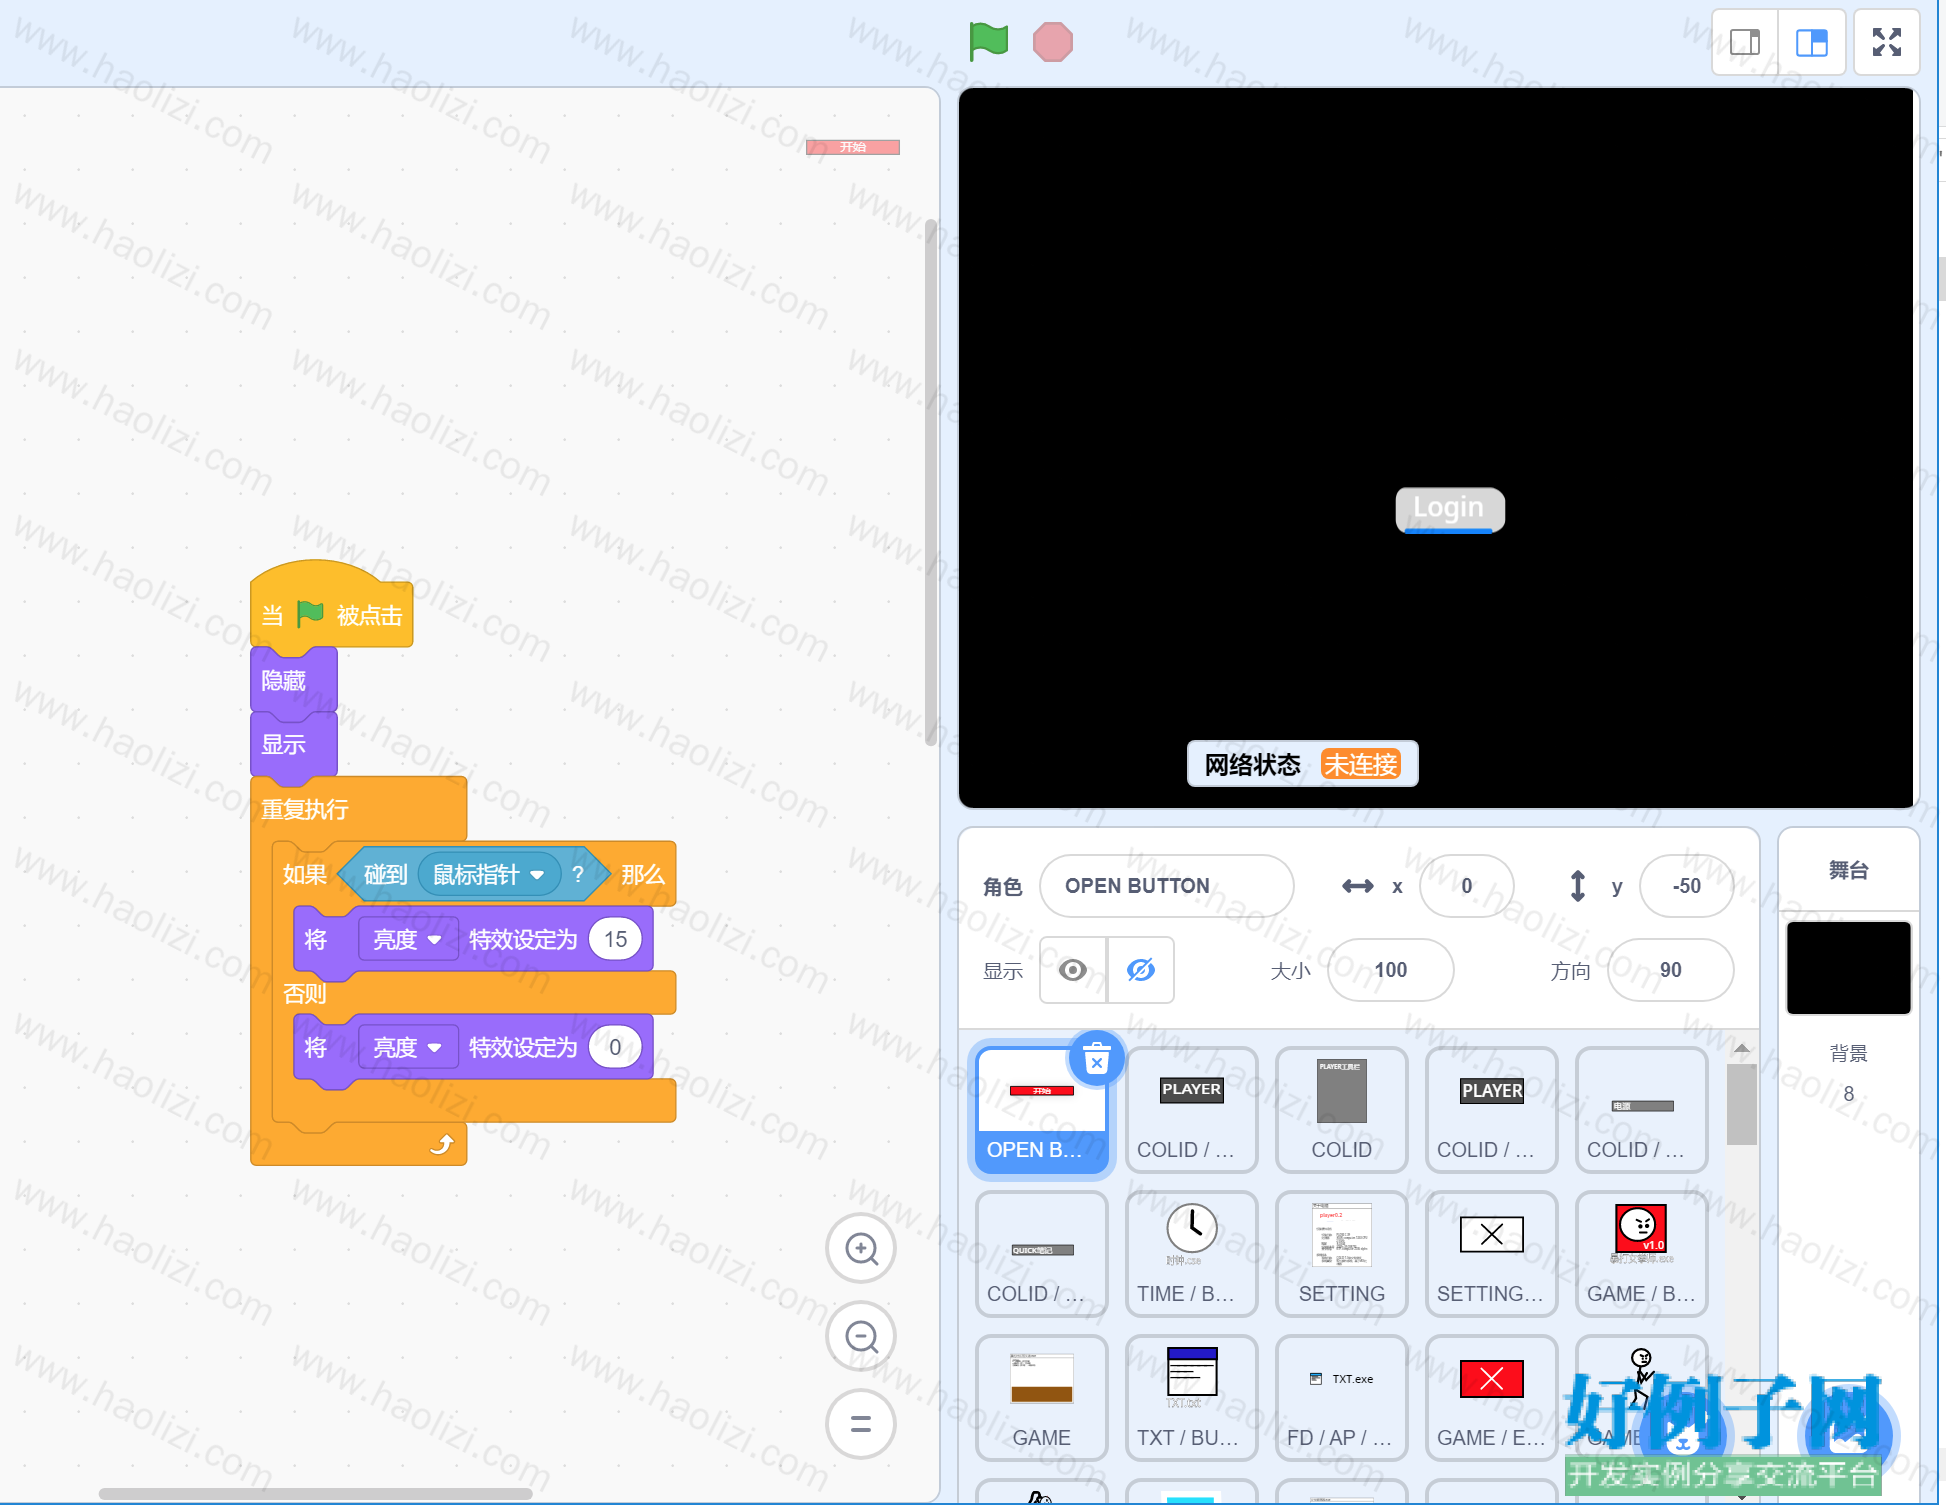Screen dimensions: 1946x1506
Task: Edit the value 0 in effect block
Action: point(615,1048)
